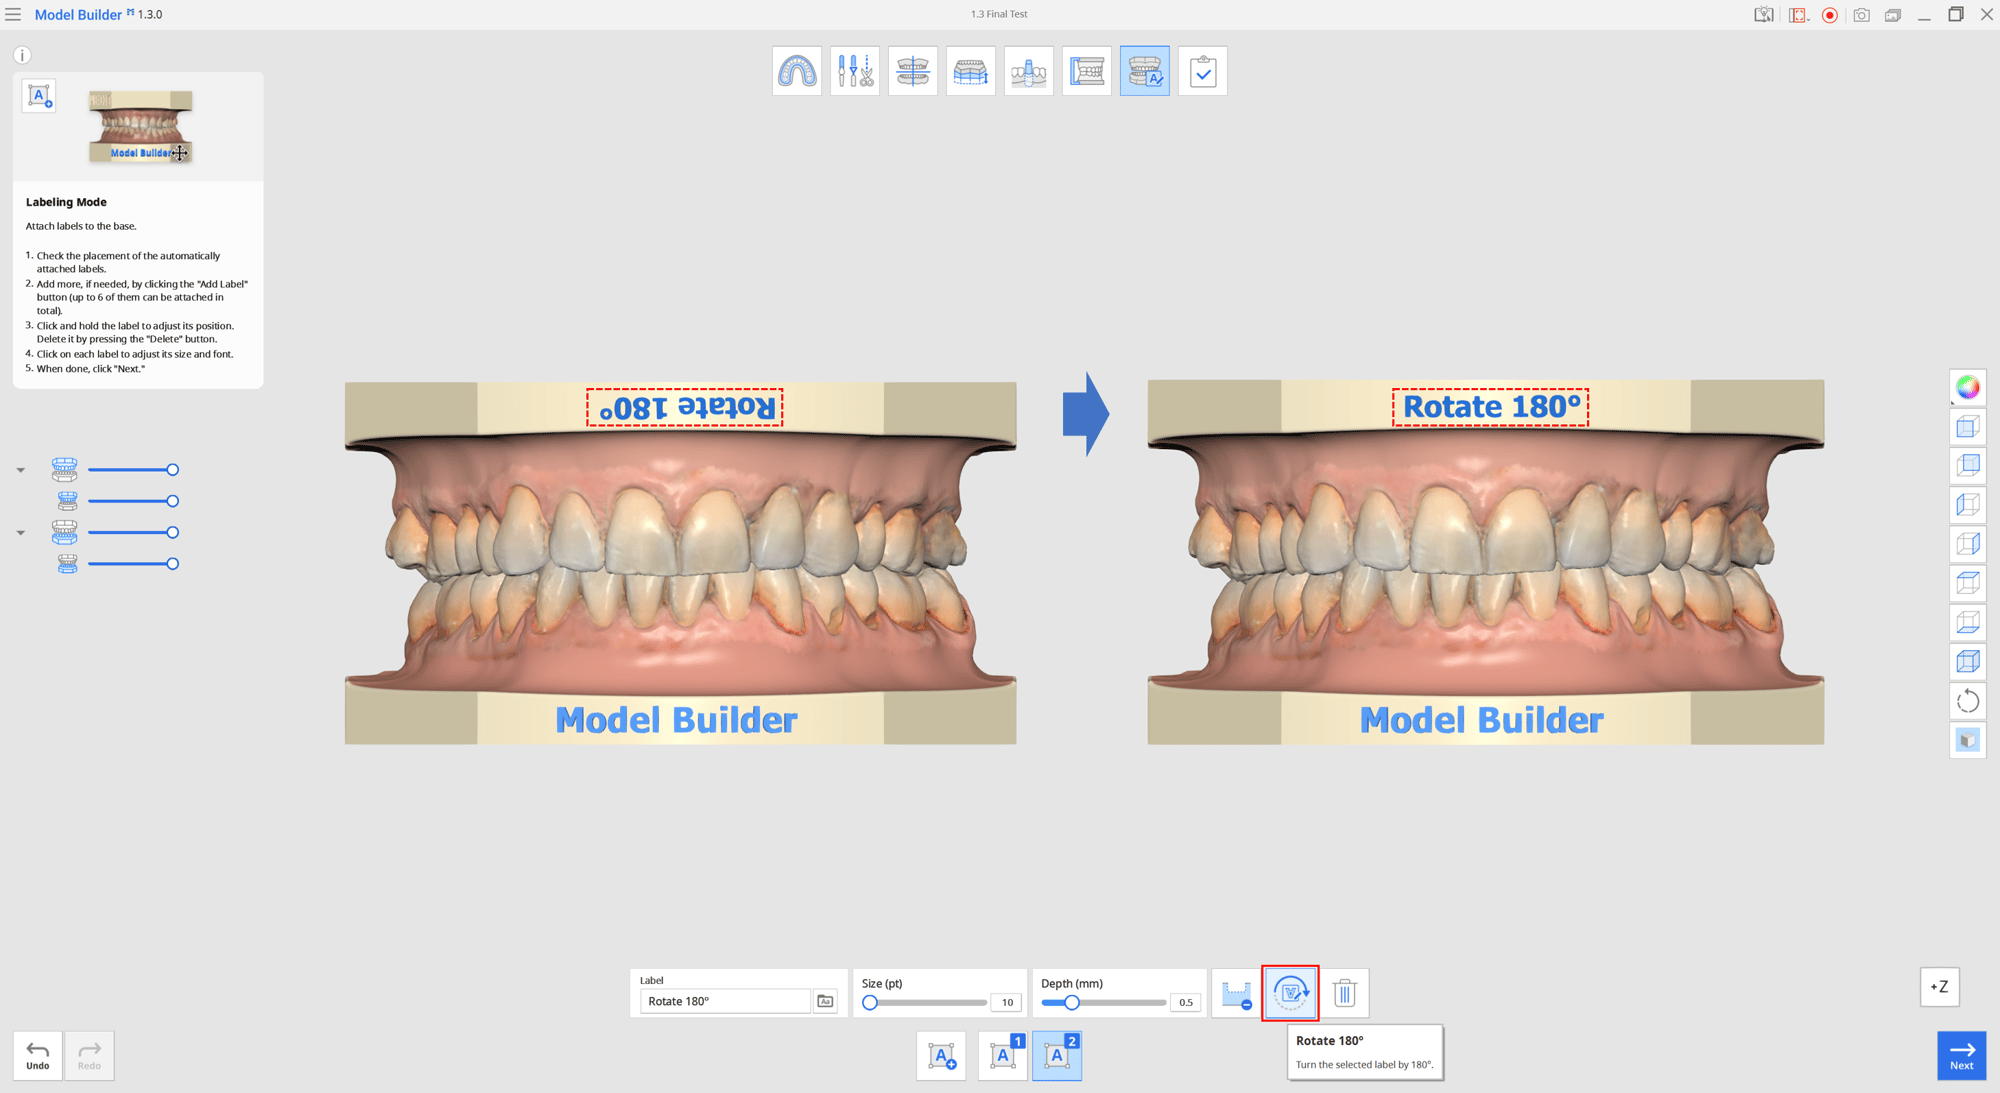
Task: Delete the selected label with trash icon
Action: pyautogui.click(x=1345, y=993)
